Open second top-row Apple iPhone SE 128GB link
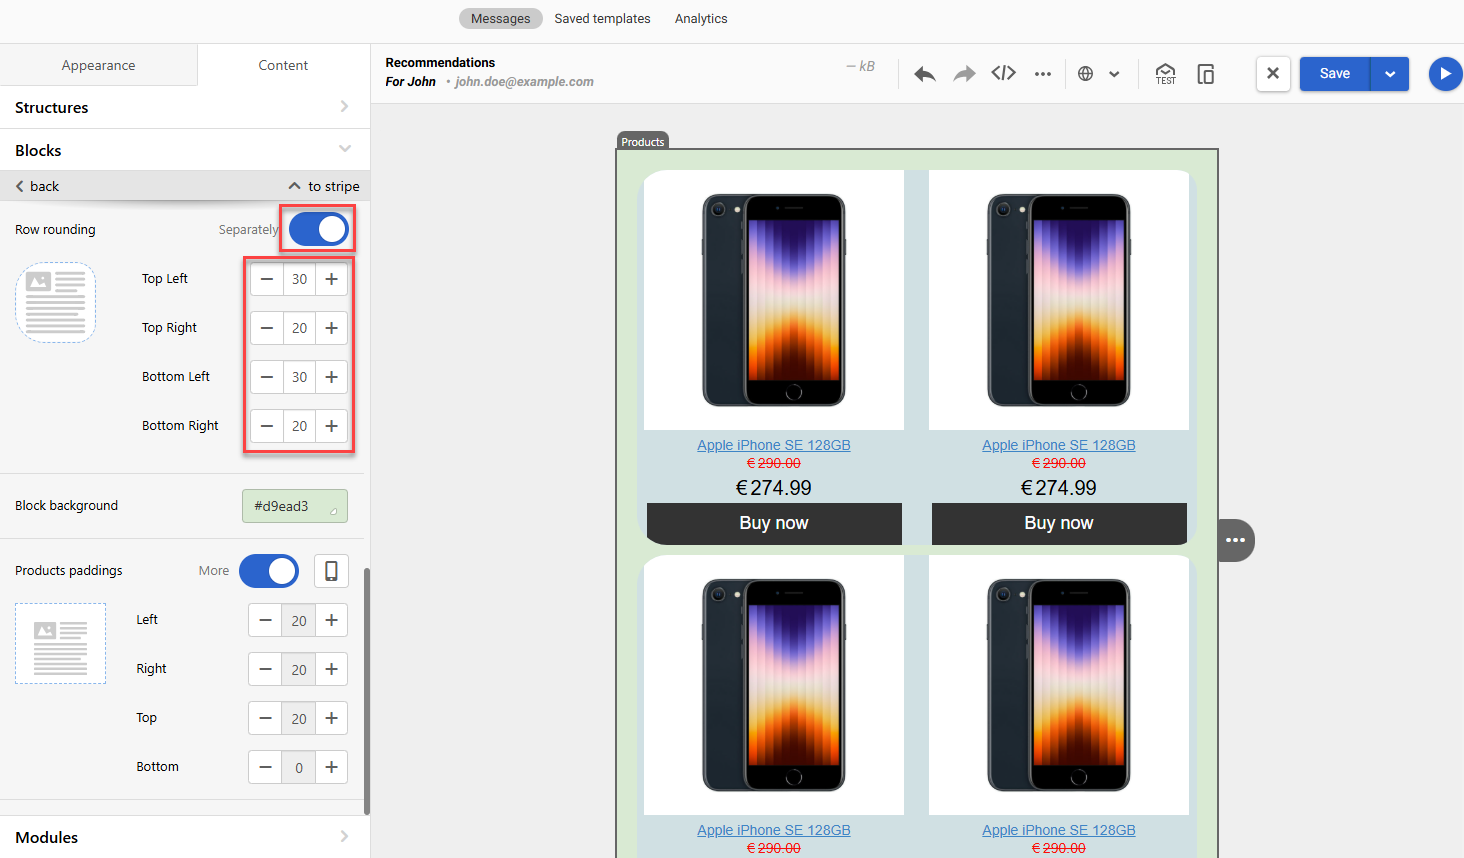 (1059, 445)
